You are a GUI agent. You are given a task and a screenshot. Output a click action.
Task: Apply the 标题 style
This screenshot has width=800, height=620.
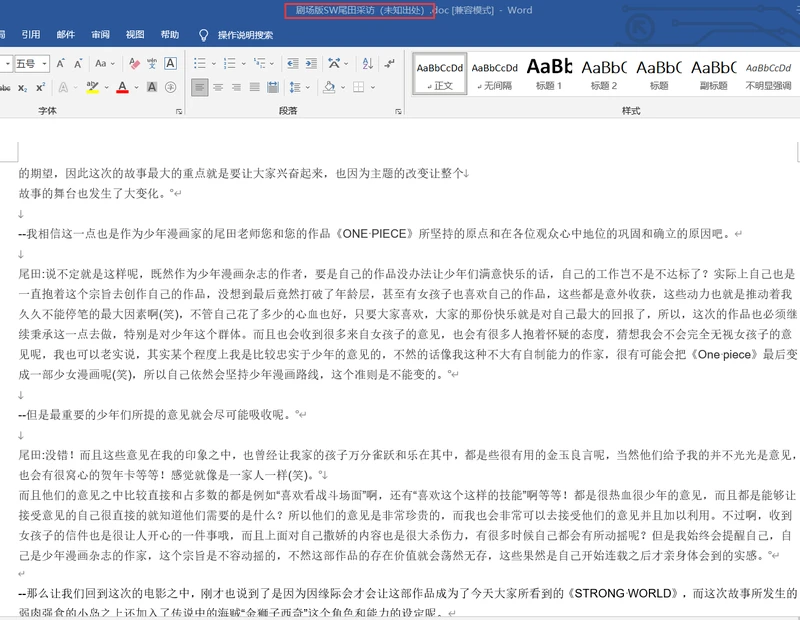[659, 75]
